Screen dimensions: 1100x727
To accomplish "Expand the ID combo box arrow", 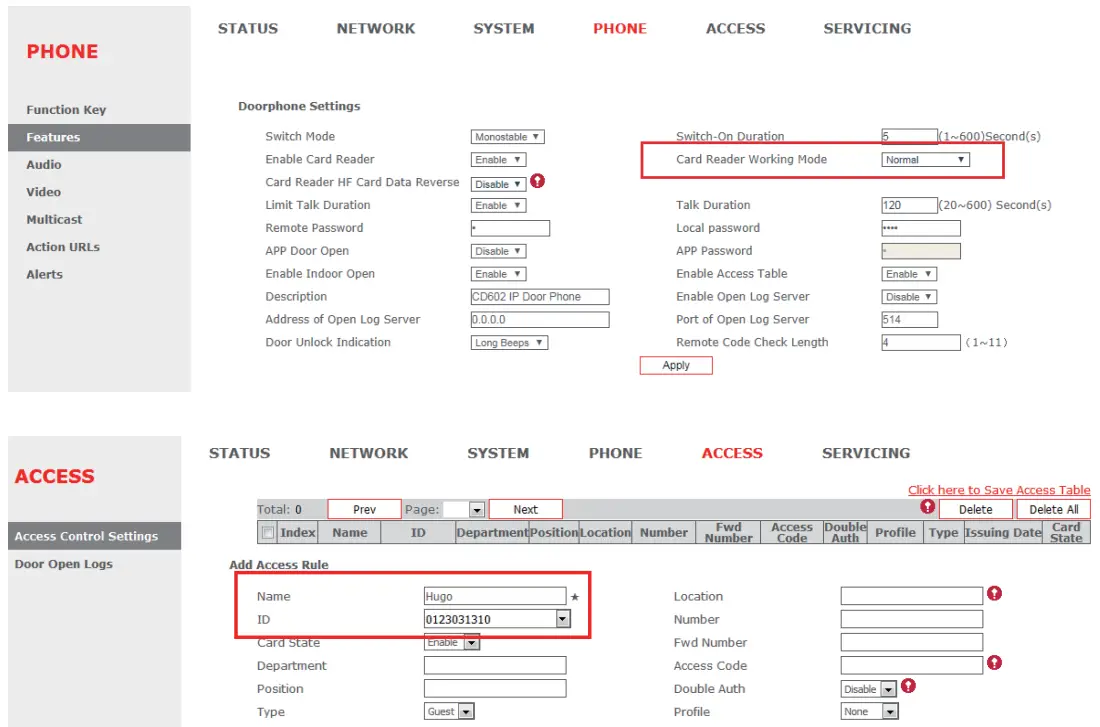I will (x=563, y=619).
